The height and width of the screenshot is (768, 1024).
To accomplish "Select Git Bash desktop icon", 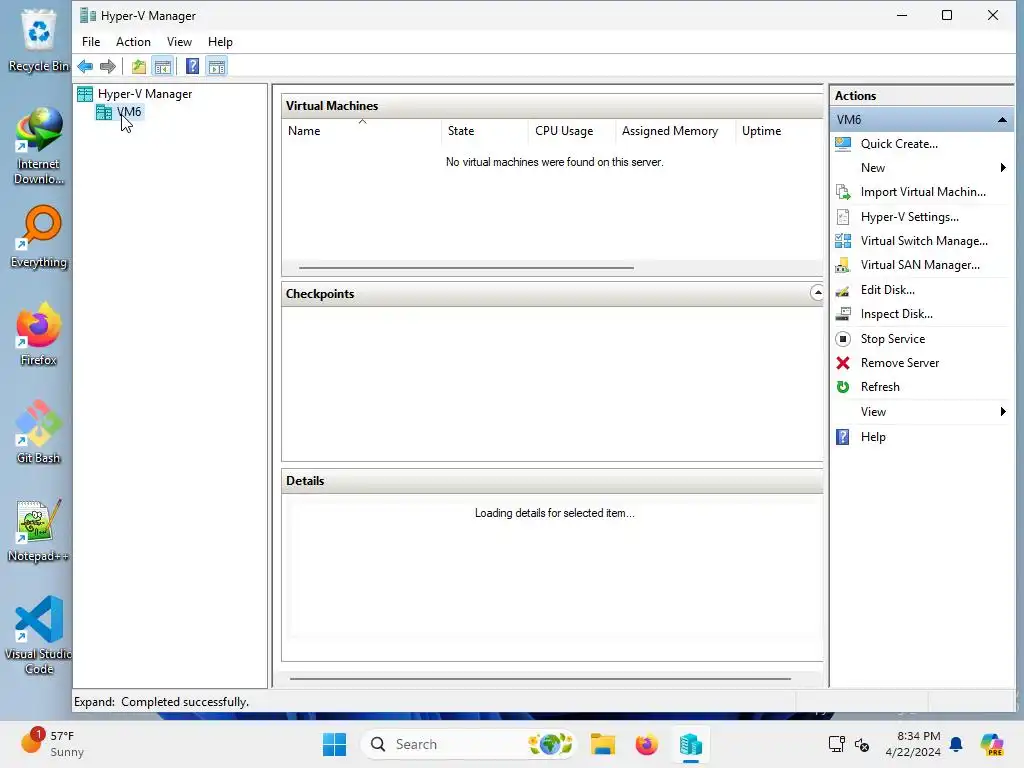I will [x=39, y=432].
